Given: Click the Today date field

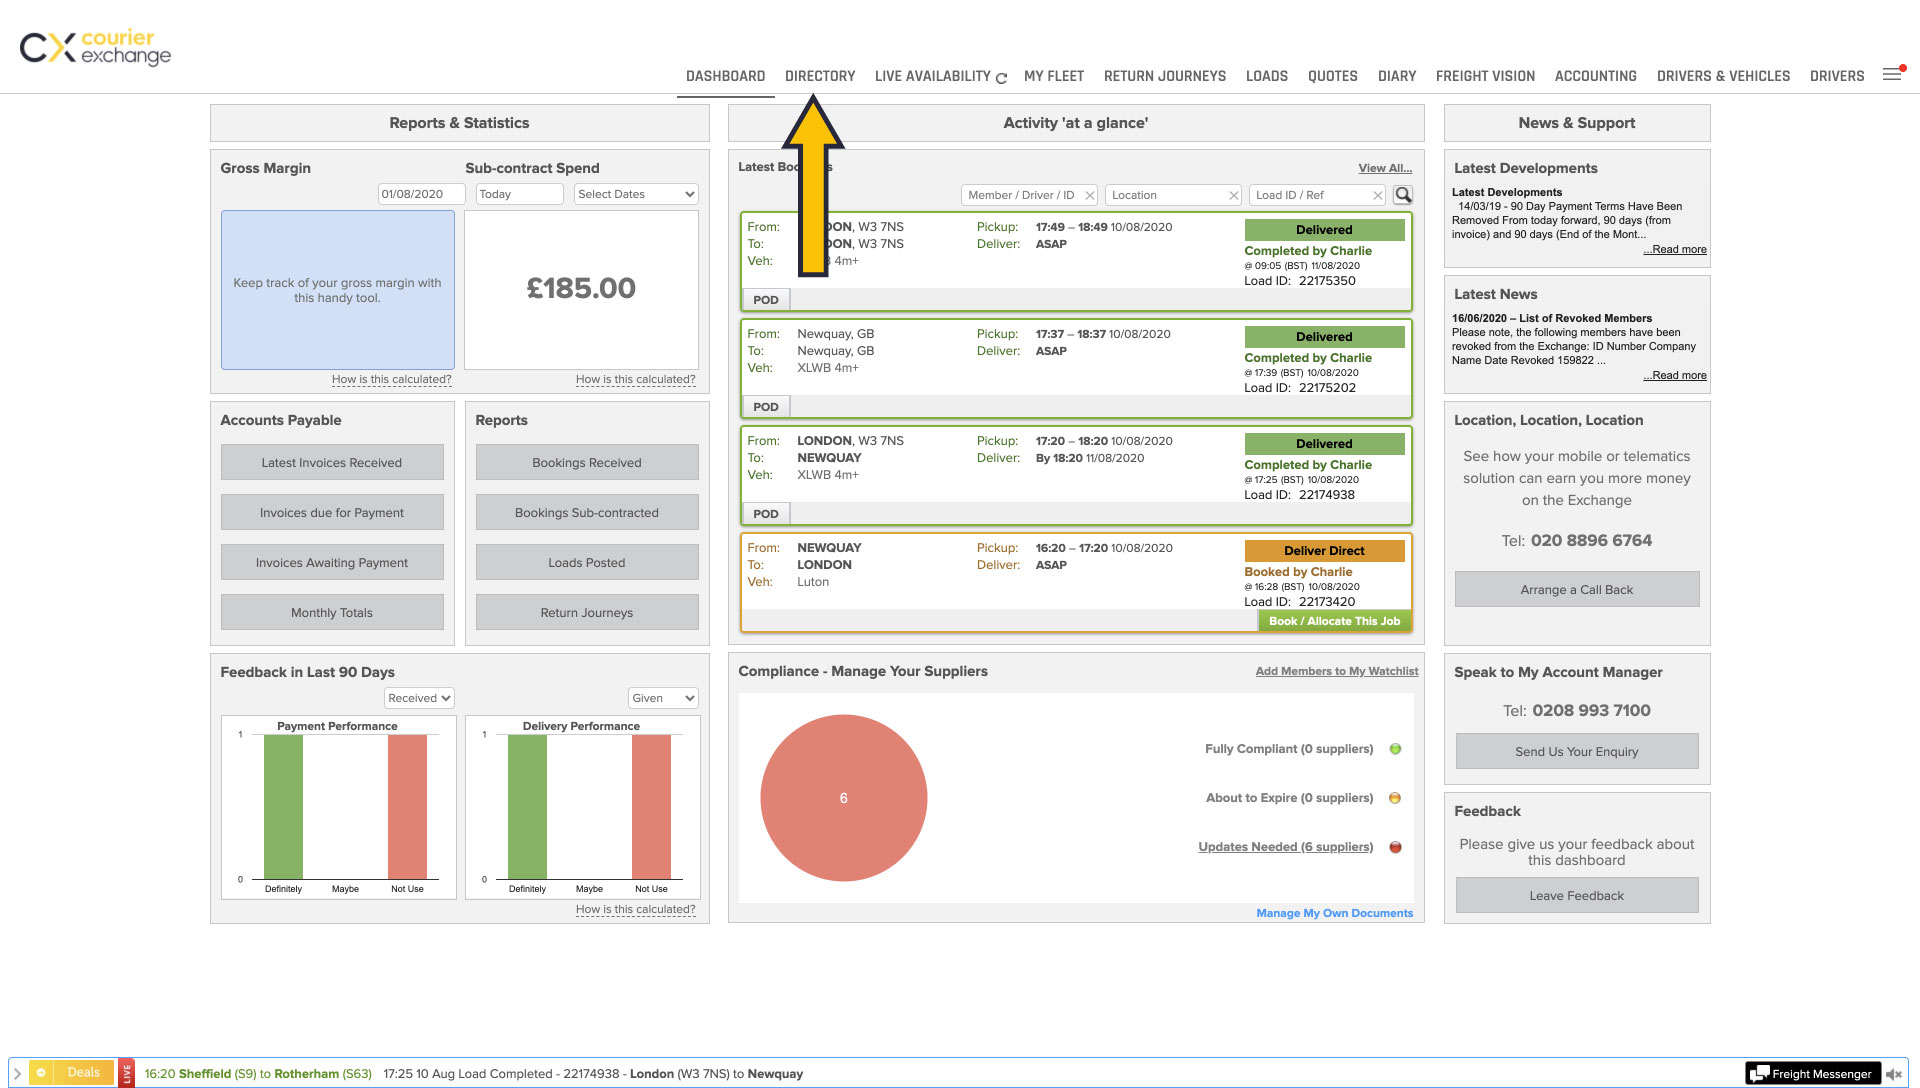Looking at the screenshot, I should click(519, 194).
